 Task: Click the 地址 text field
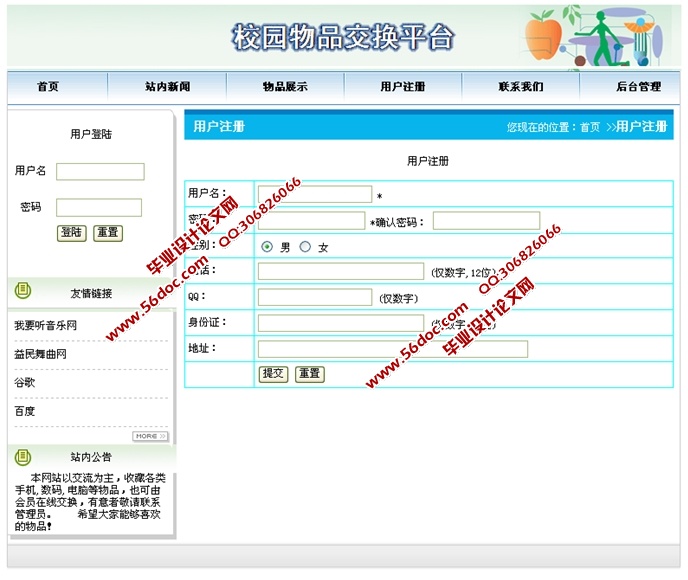click(x=392, y=349)
